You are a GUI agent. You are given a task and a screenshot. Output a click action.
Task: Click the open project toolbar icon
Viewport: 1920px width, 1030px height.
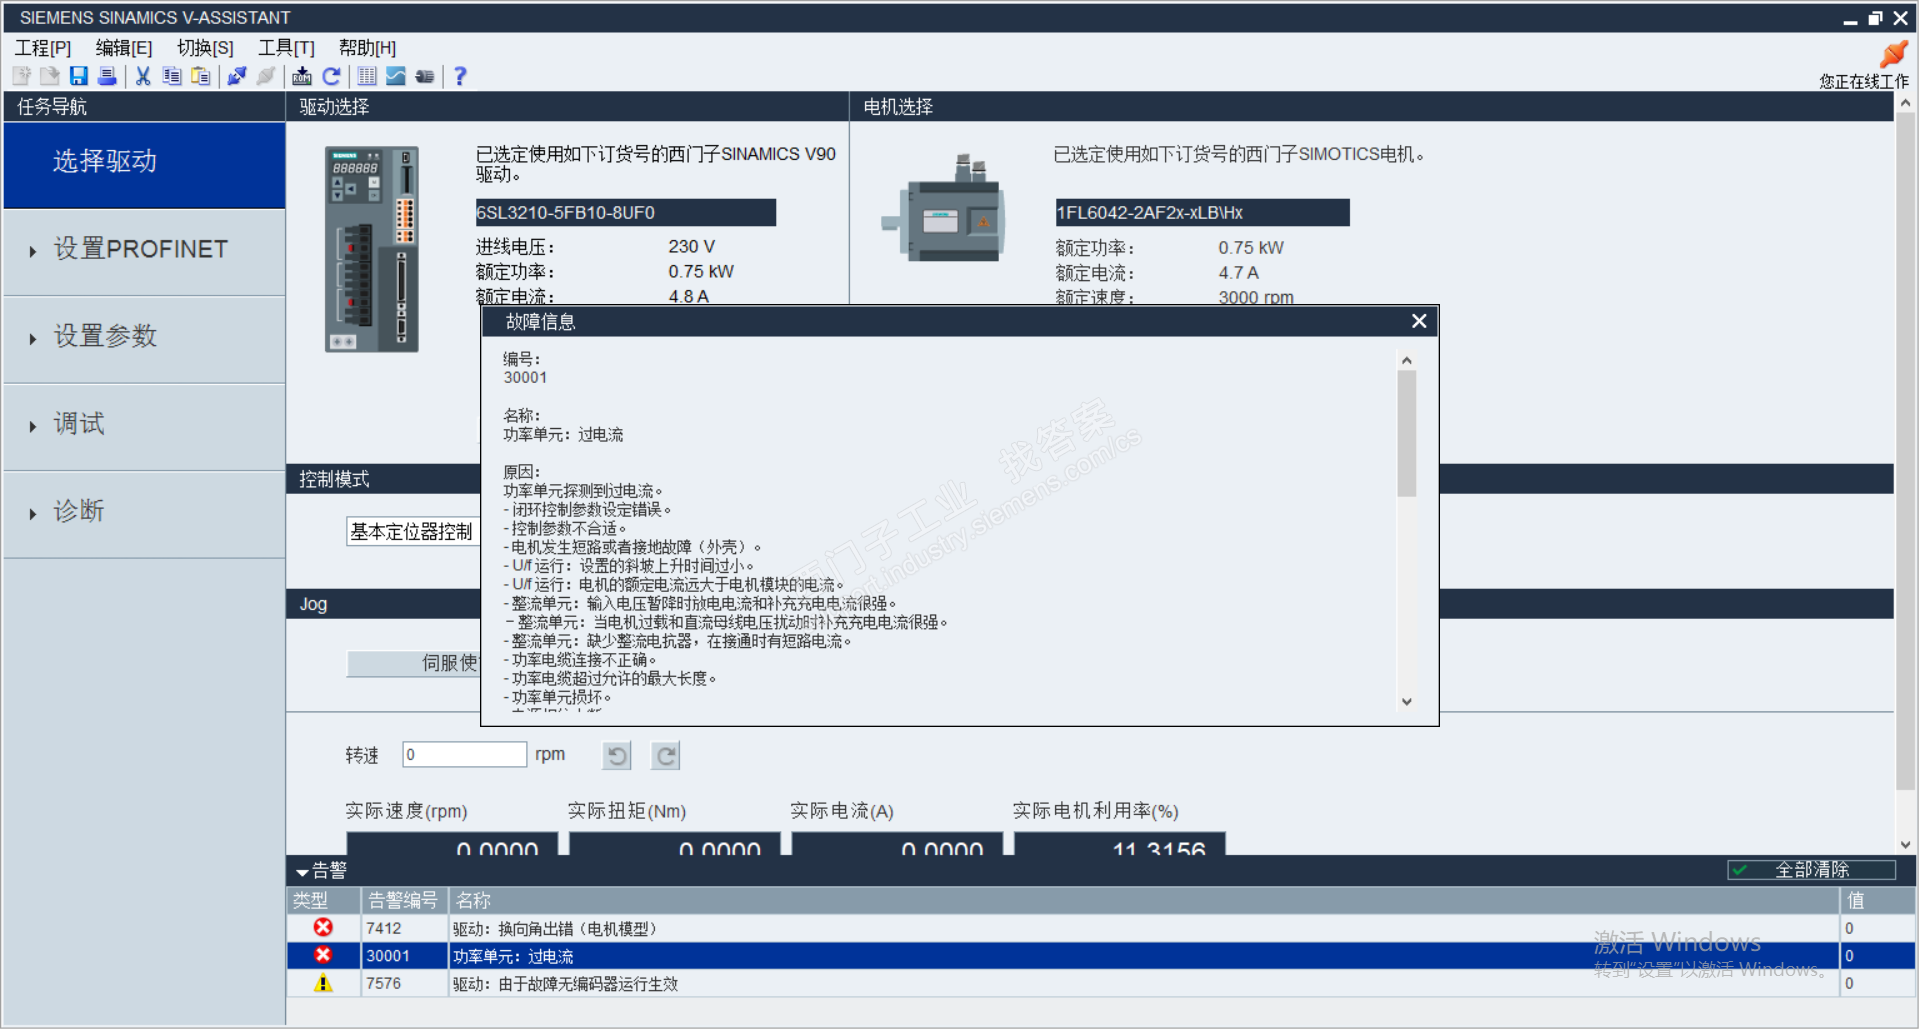(50, 76)
